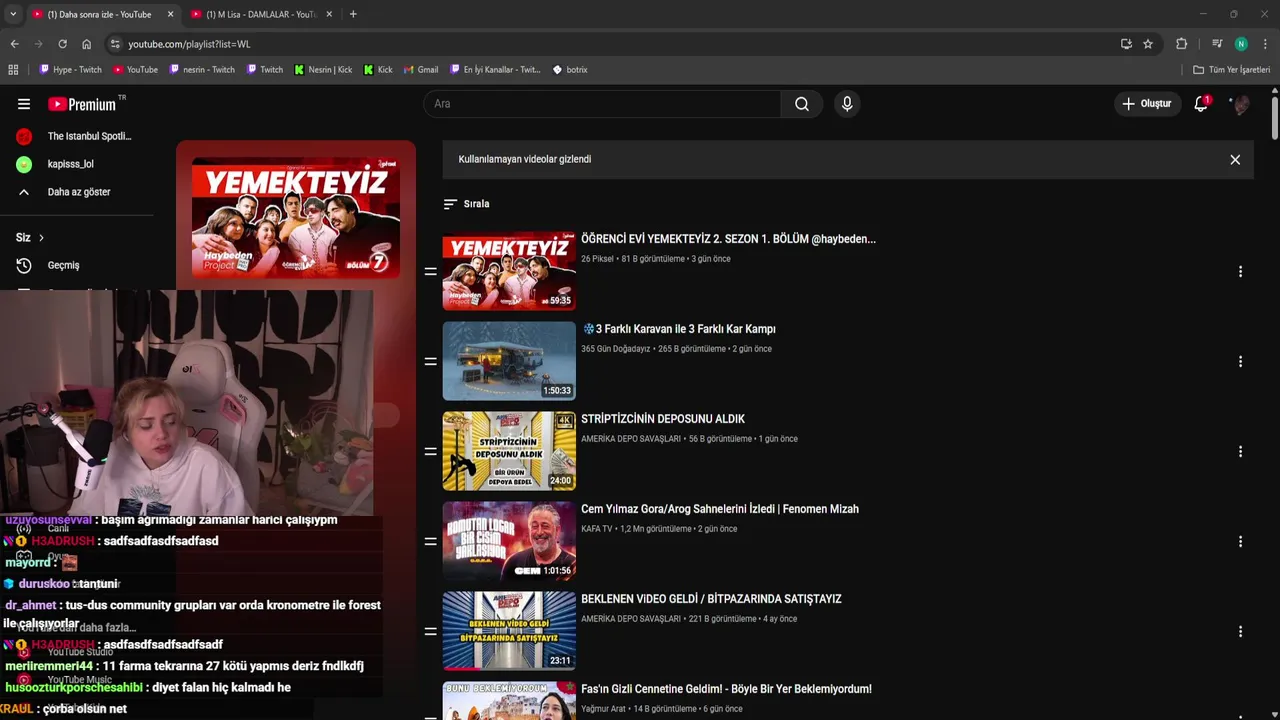Open the media control icon in toolbar
The height and width of the screenshot is (720, 1280).
(x=1217, y=44)
